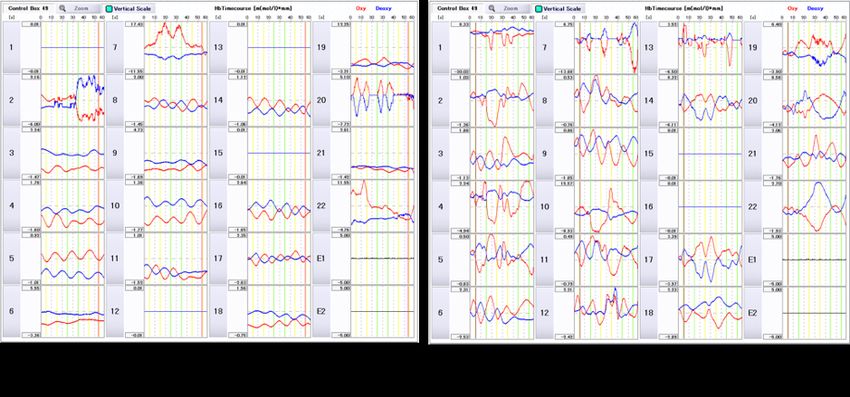Select channel 15 label in right window
This screenshot has height=397, width=850.
click(648, 153)
